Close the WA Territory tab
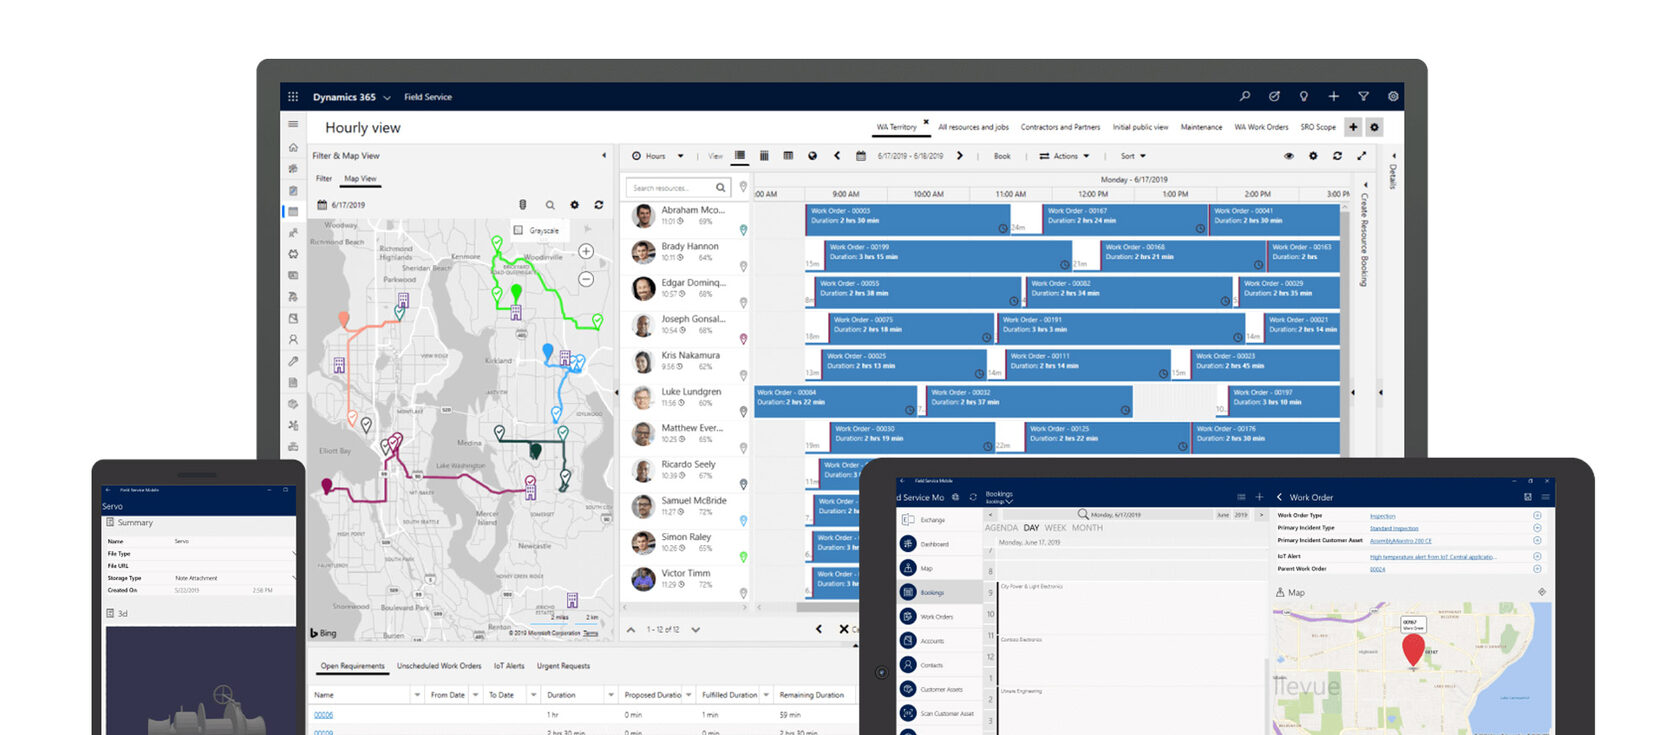This screenshot has height=735, width=1680. (926, 121)
